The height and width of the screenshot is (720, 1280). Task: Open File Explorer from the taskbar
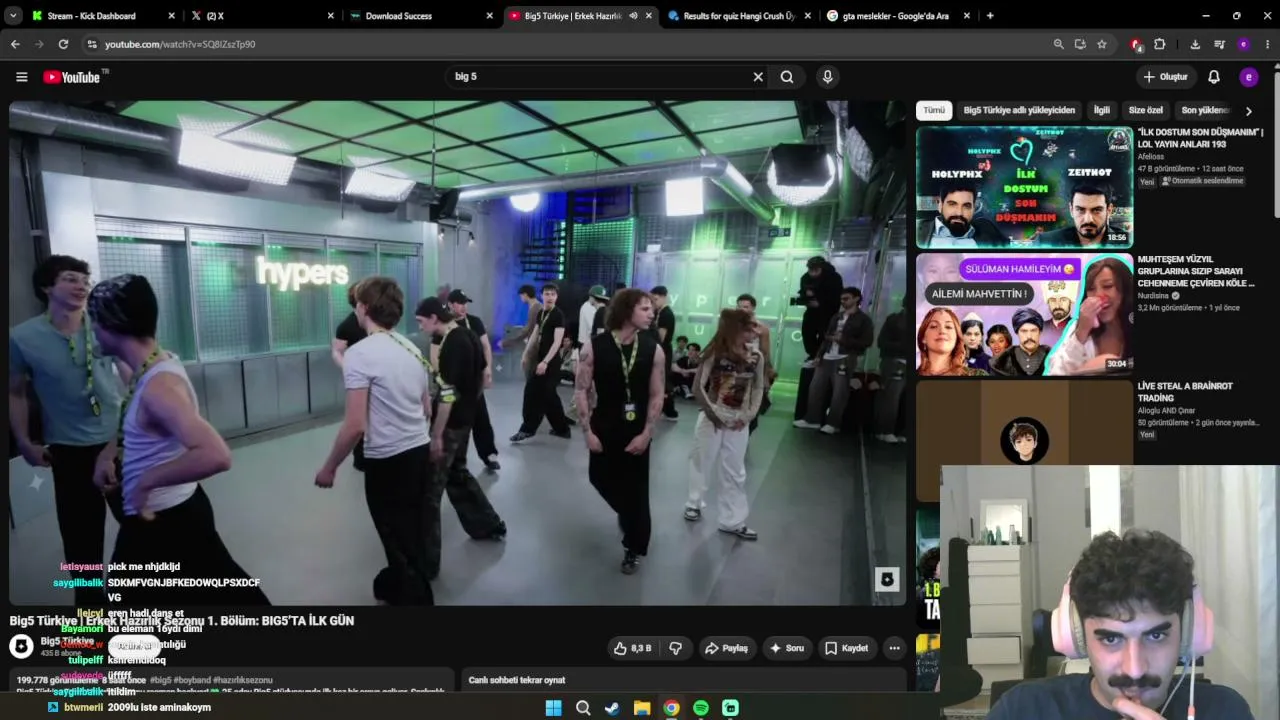point(642,708)
